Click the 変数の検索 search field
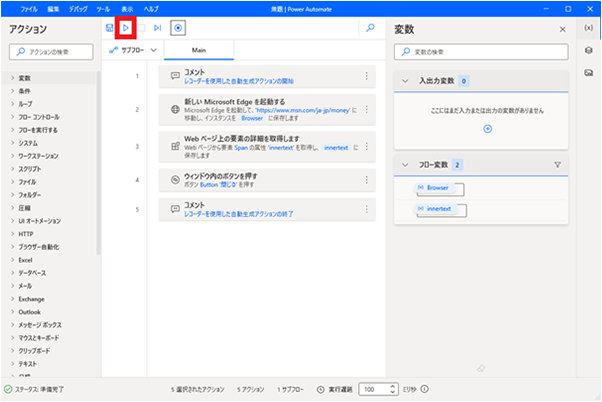The image size is (602, 402). coord(481,52)
